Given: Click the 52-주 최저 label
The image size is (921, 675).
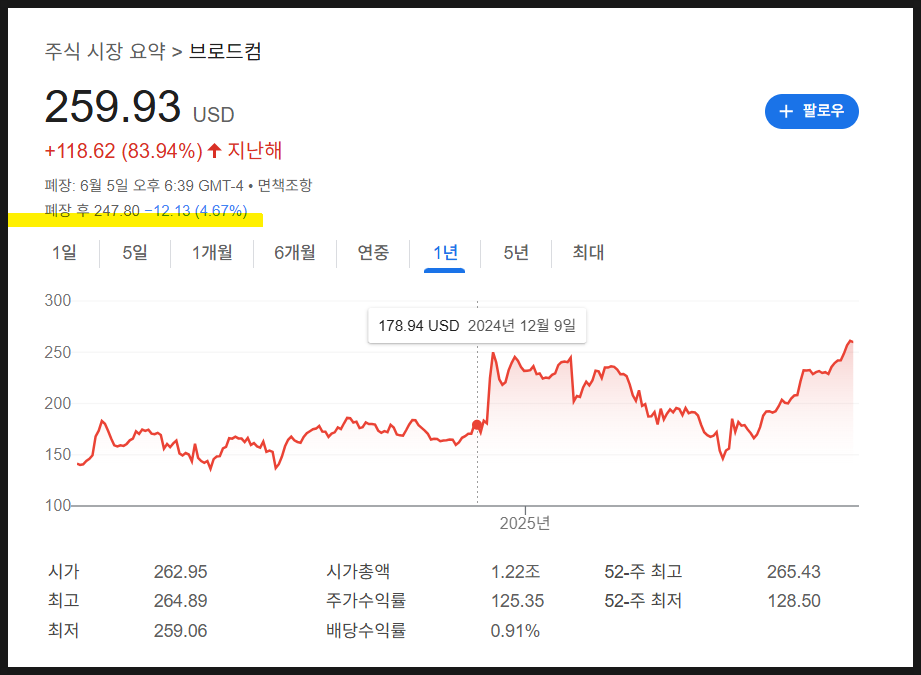Looking at the screenshot, I should [x=643, y=600].
